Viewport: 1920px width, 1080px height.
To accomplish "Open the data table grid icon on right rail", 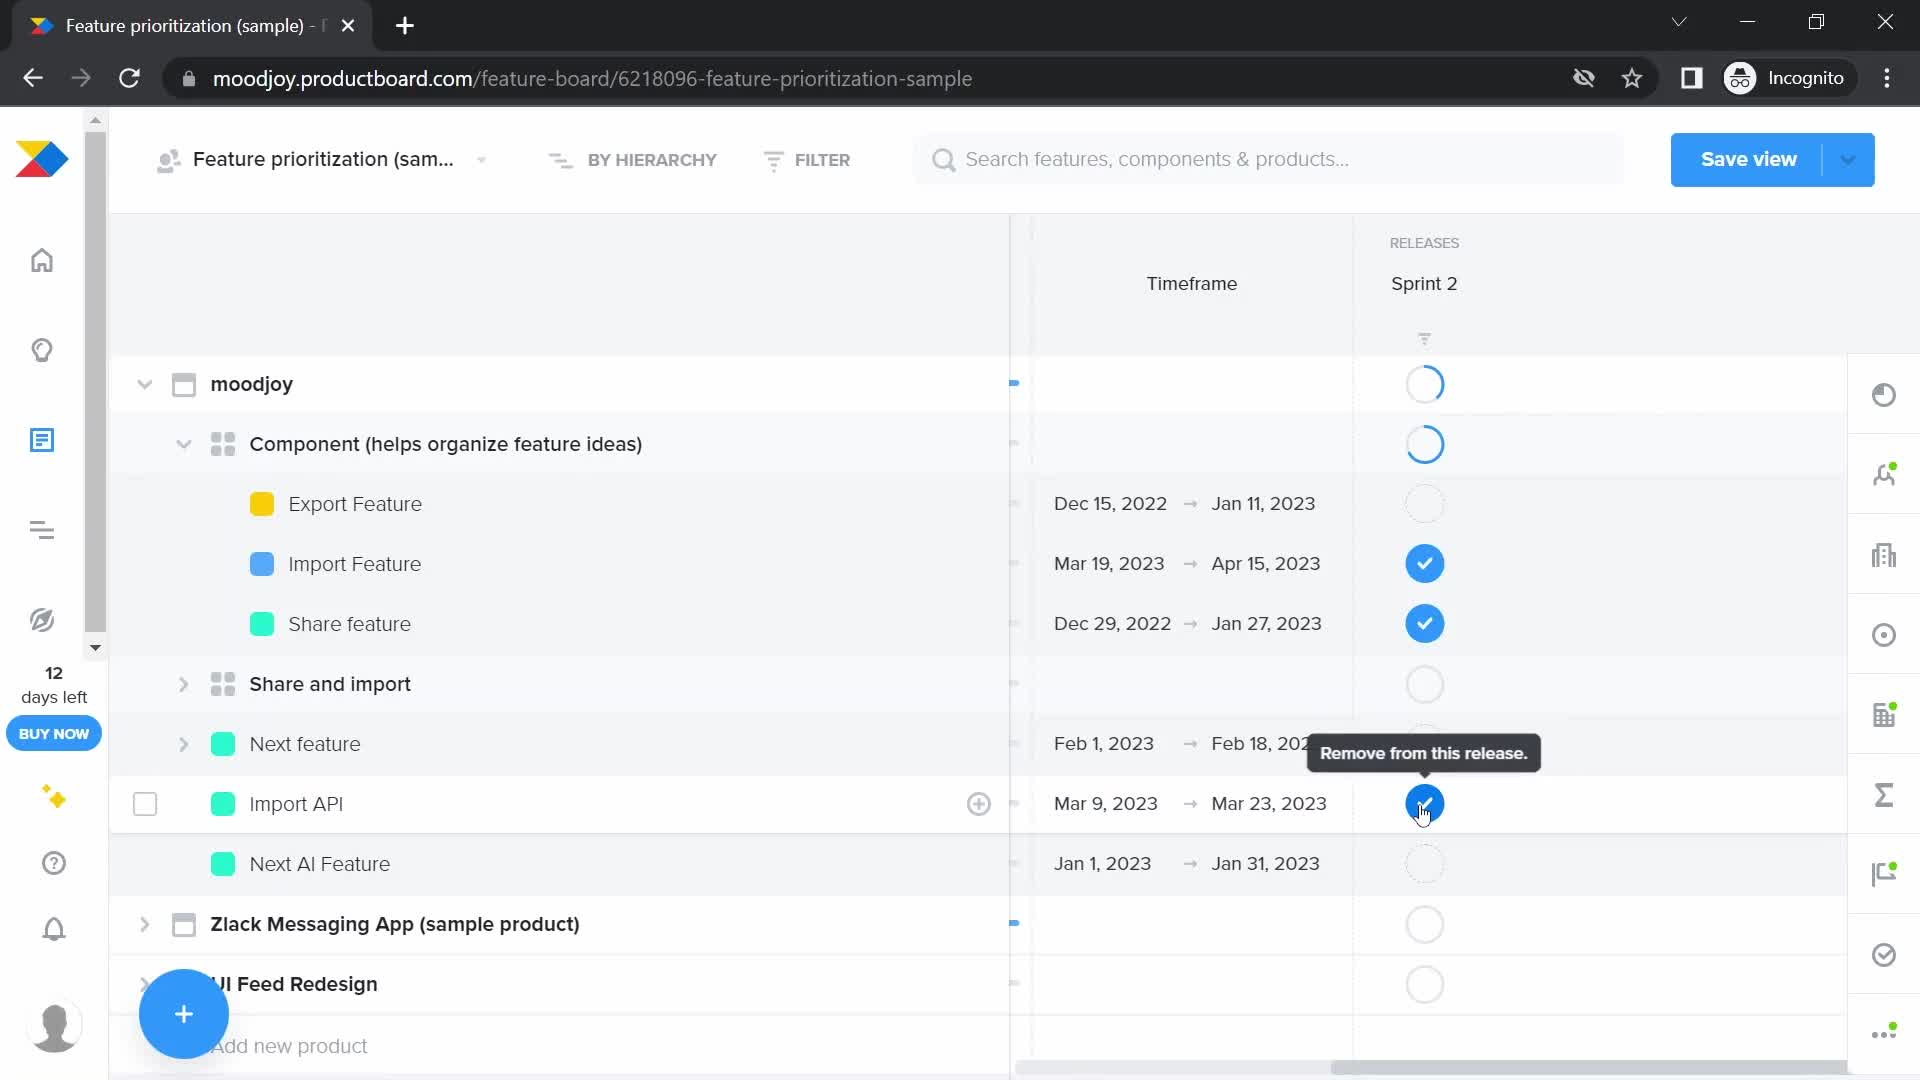I will 1884,715.
